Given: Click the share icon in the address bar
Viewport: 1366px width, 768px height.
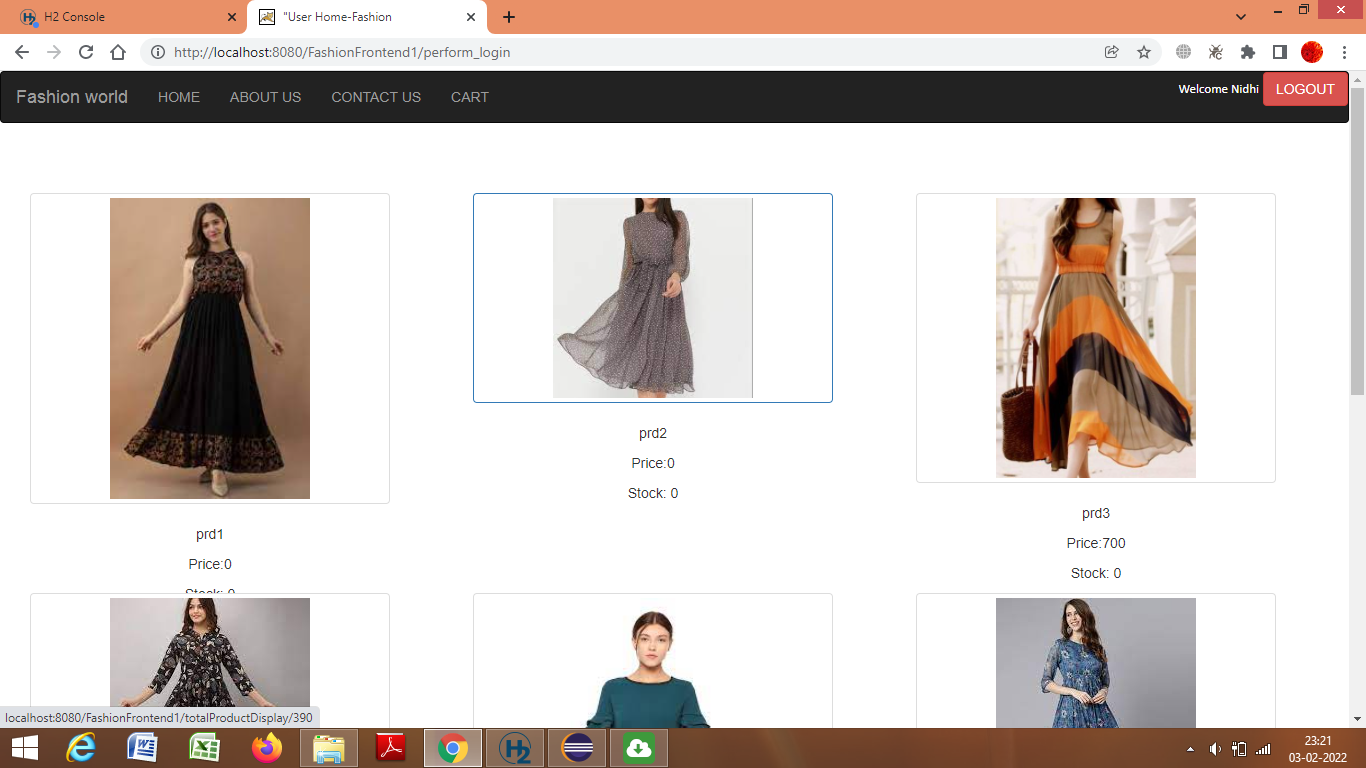Looking at the screenshot, I should pyautogui.click(x=1111, y=51).
